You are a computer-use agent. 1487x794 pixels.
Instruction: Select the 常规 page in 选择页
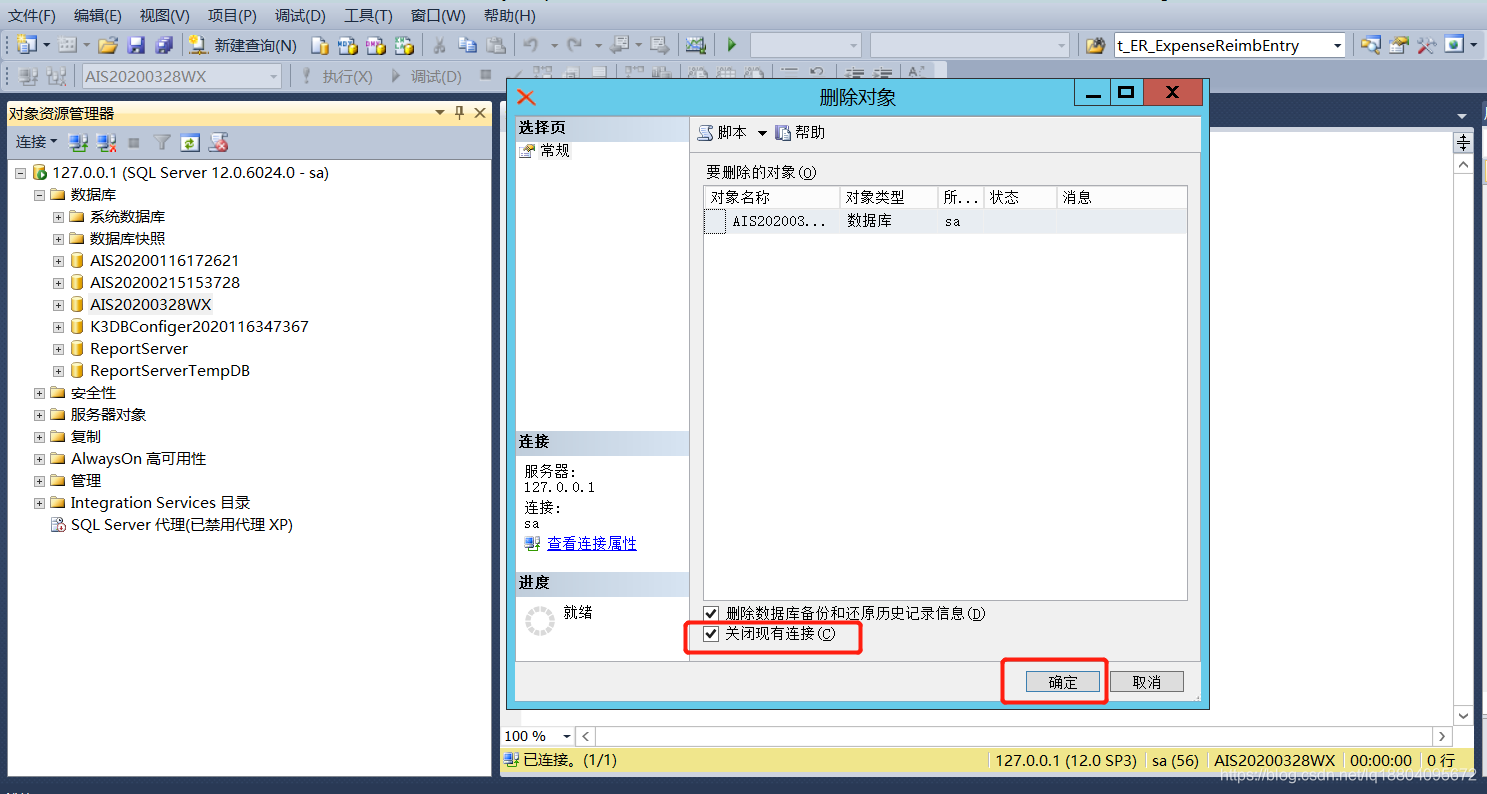click(555, 151)
